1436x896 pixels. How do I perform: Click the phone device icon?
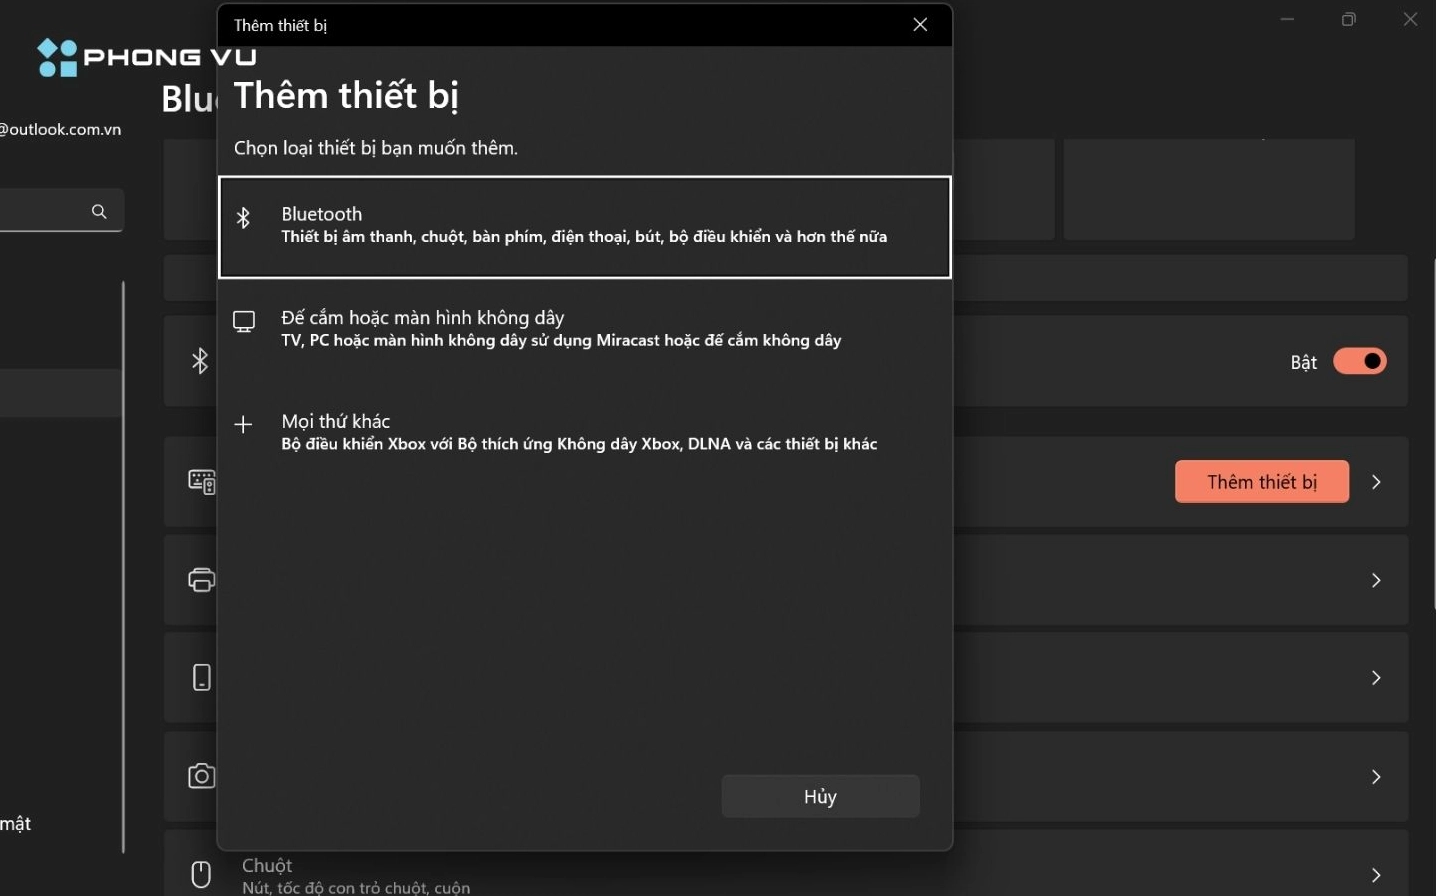[x=201, y=677]
